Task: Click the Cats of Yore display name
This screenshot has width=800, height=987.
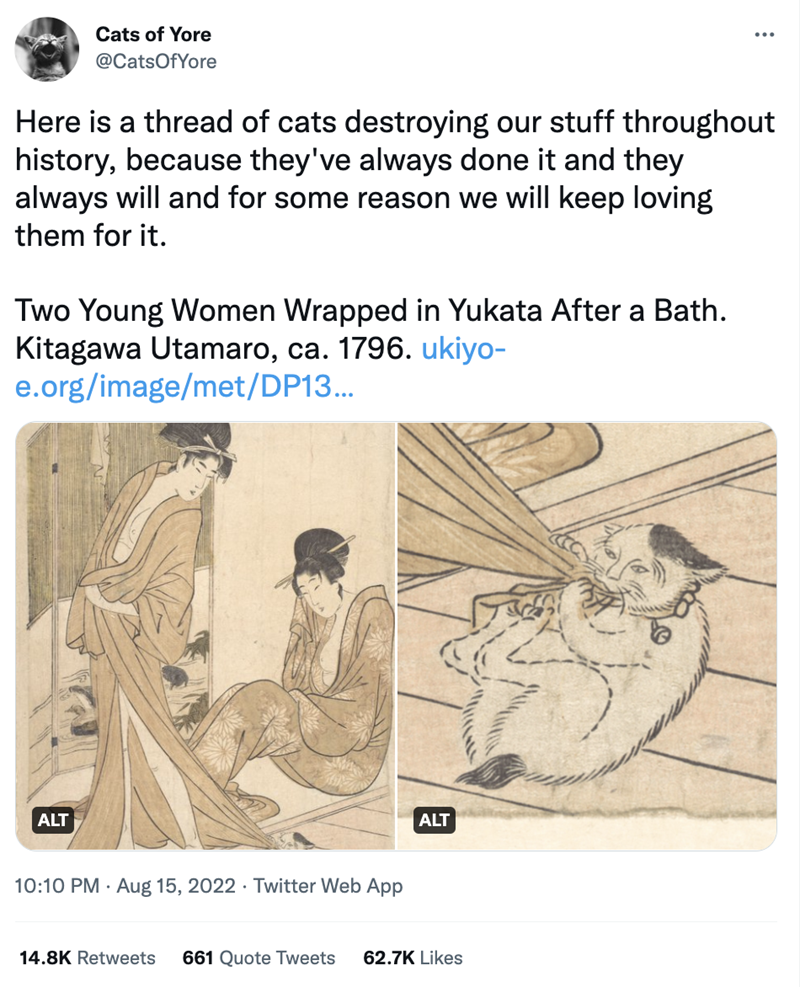Action: click(x=153, y=35)
